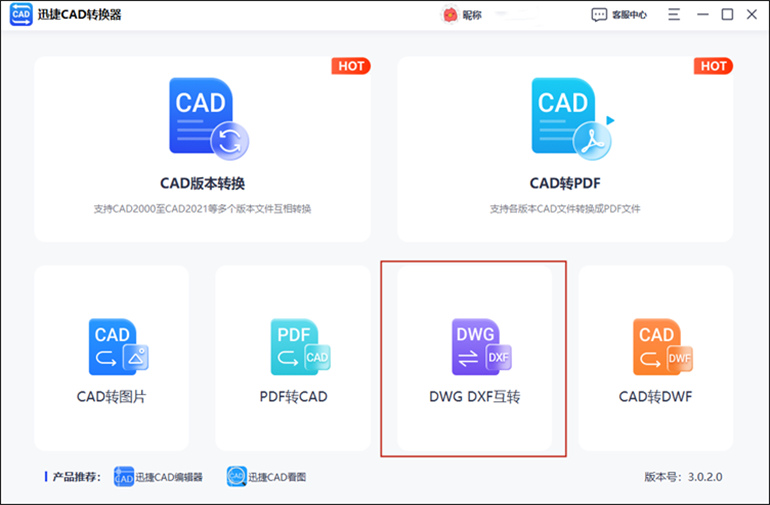Click the purple DWG DXF icon
This screenshot has width=770, height=505.
coord(482,346)
